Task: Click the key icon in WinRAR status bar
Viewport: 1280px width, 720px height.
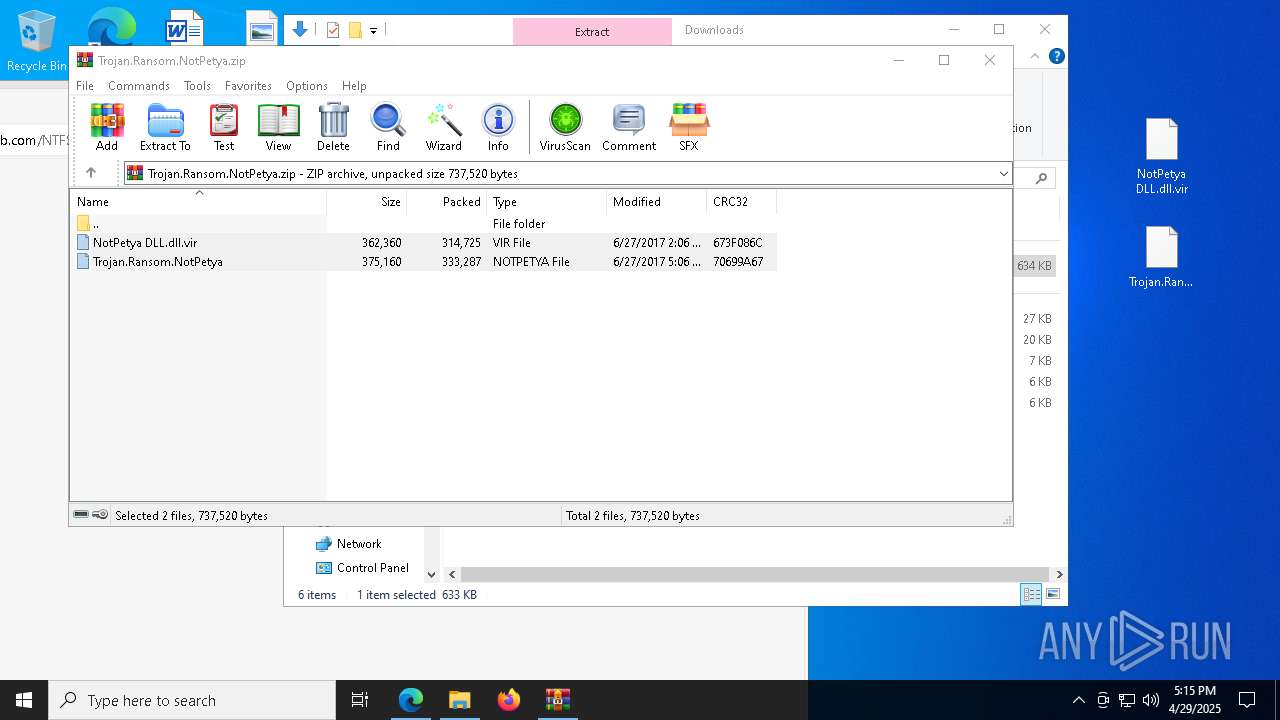Action: pyautogui.click(x=100, y=515)
